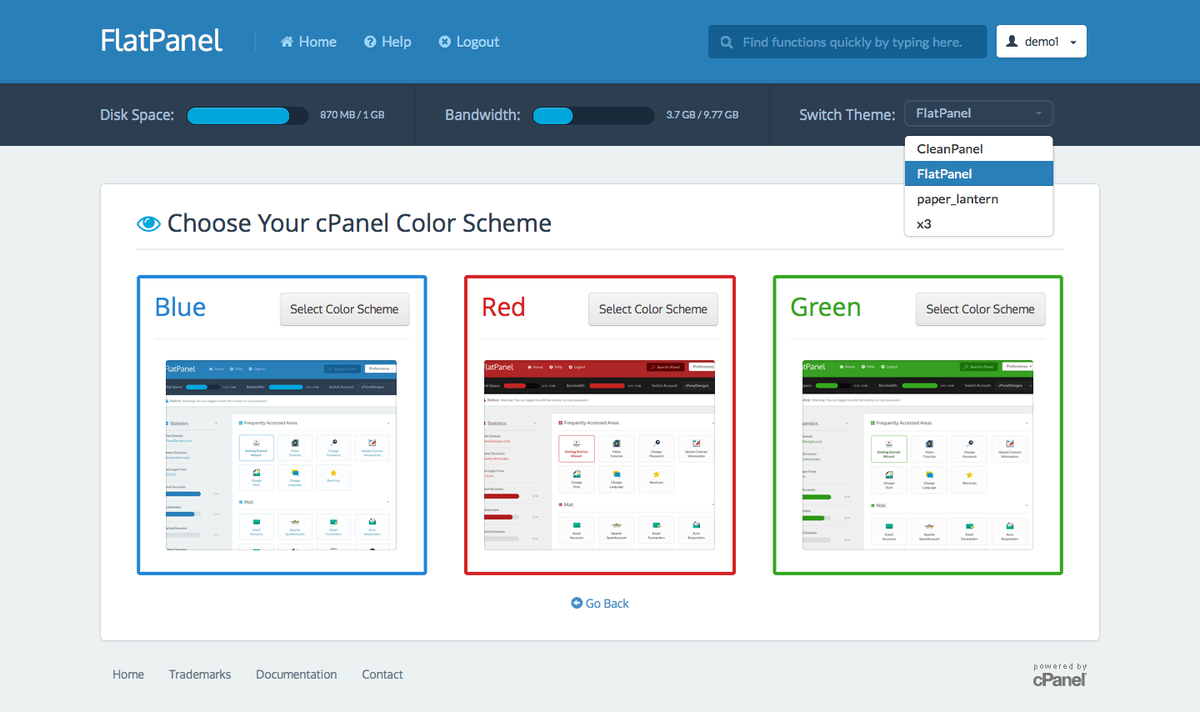Choose CleanPanel from theme list
Viewport: 1200px width, 712px height.
pos(978,149)
